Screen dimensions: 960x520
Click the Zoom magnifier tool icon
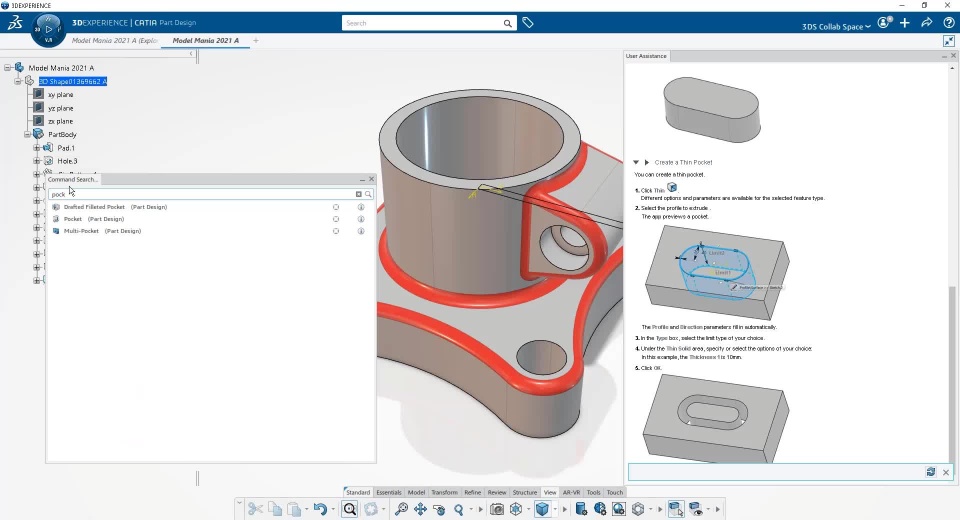point(459,509)
